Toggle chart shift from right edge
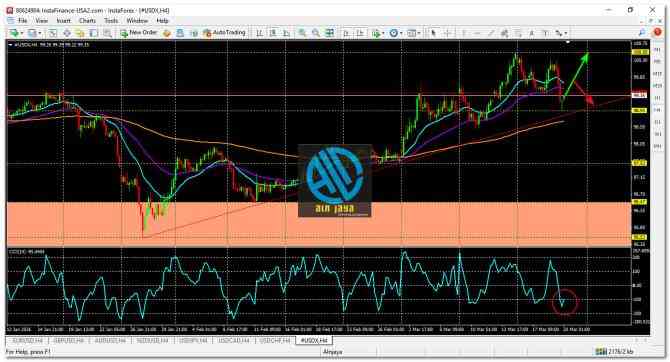Image resolution: width=670 pixels, height=362 pixels. click(361, 33)
